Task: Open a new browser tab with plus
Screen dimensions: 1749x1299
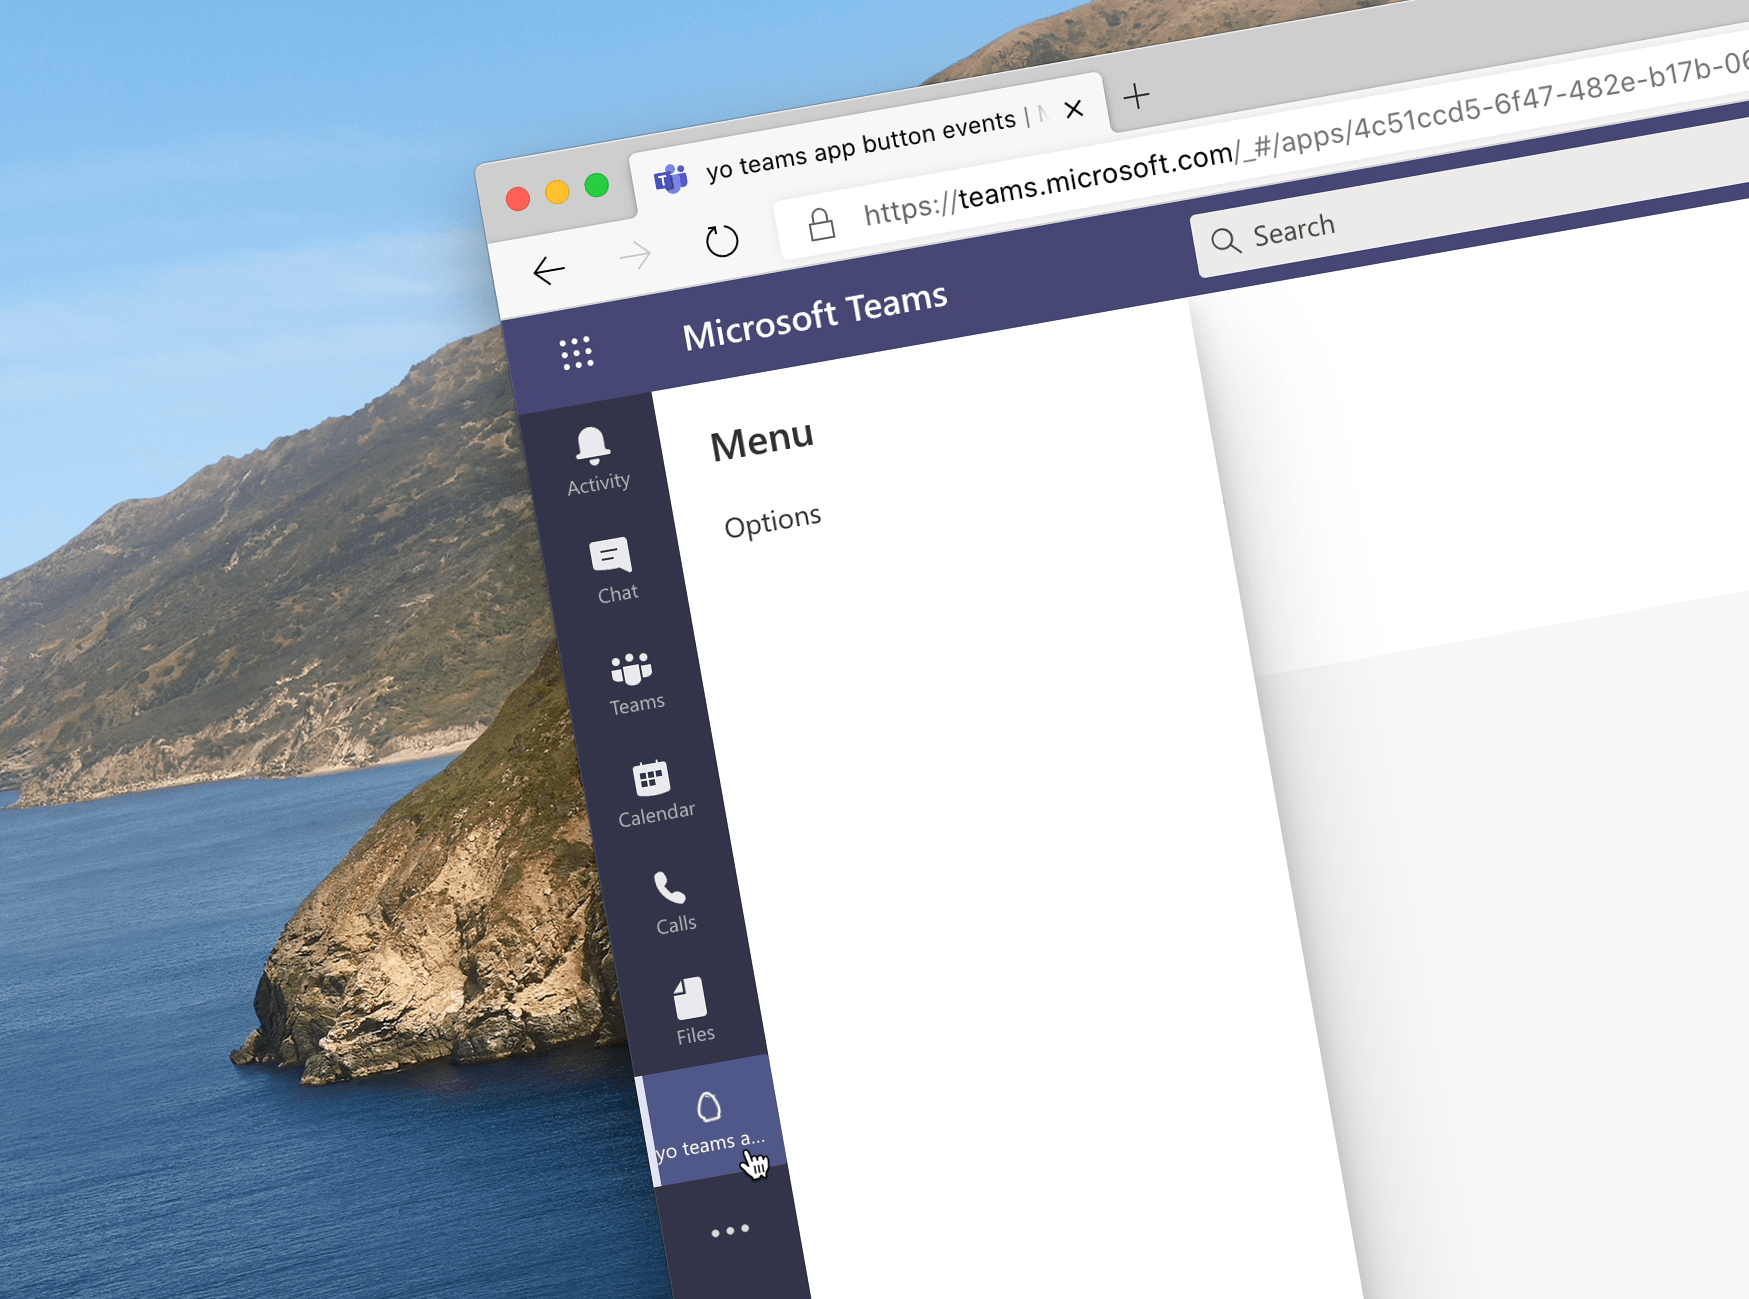Action: click(1136, 96)
